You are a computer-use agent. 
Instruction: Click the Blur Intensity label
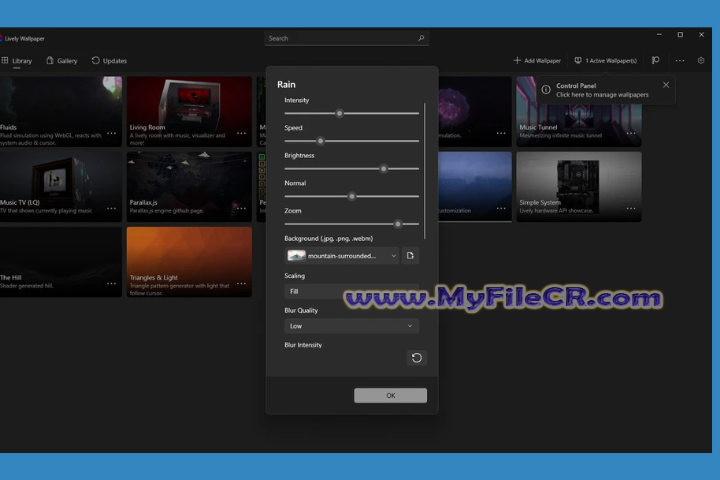click(x=303, y=345)
